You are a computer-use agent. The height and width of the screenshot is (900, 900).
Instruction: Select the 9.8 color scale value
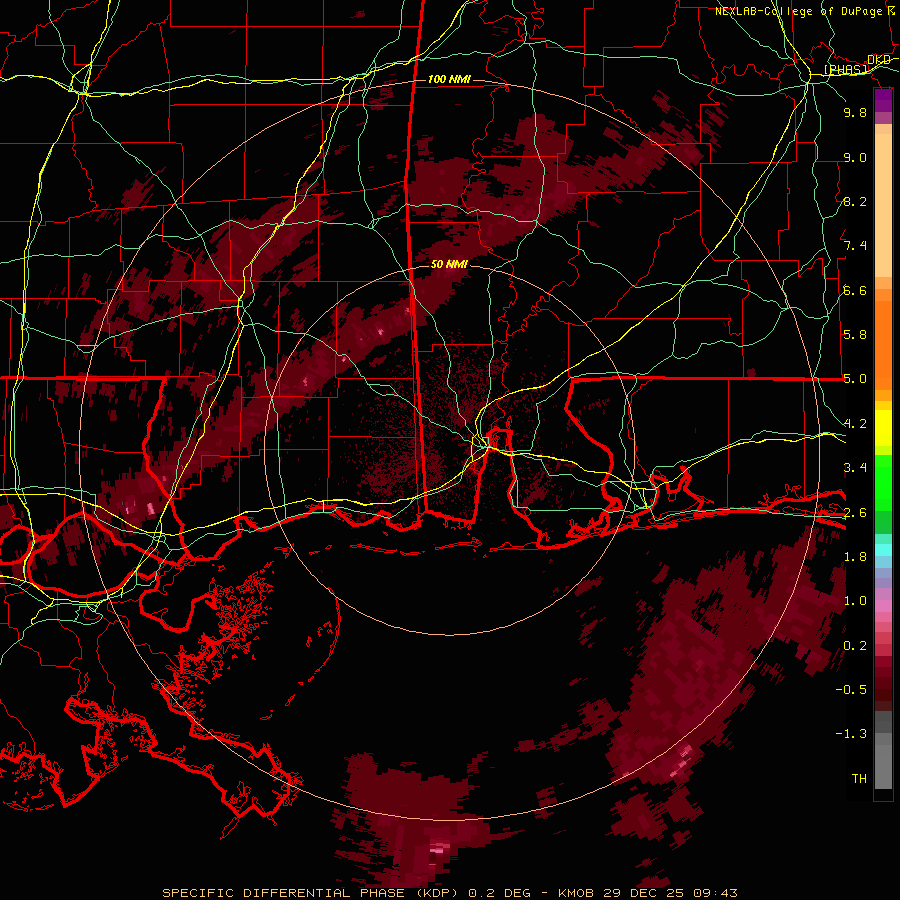[x=855, y=112]
